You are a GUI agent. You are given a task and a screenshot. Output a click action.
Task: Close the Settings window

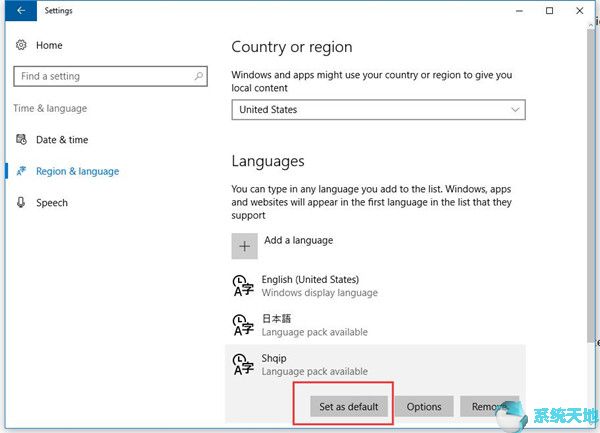(x=580, y=11)
